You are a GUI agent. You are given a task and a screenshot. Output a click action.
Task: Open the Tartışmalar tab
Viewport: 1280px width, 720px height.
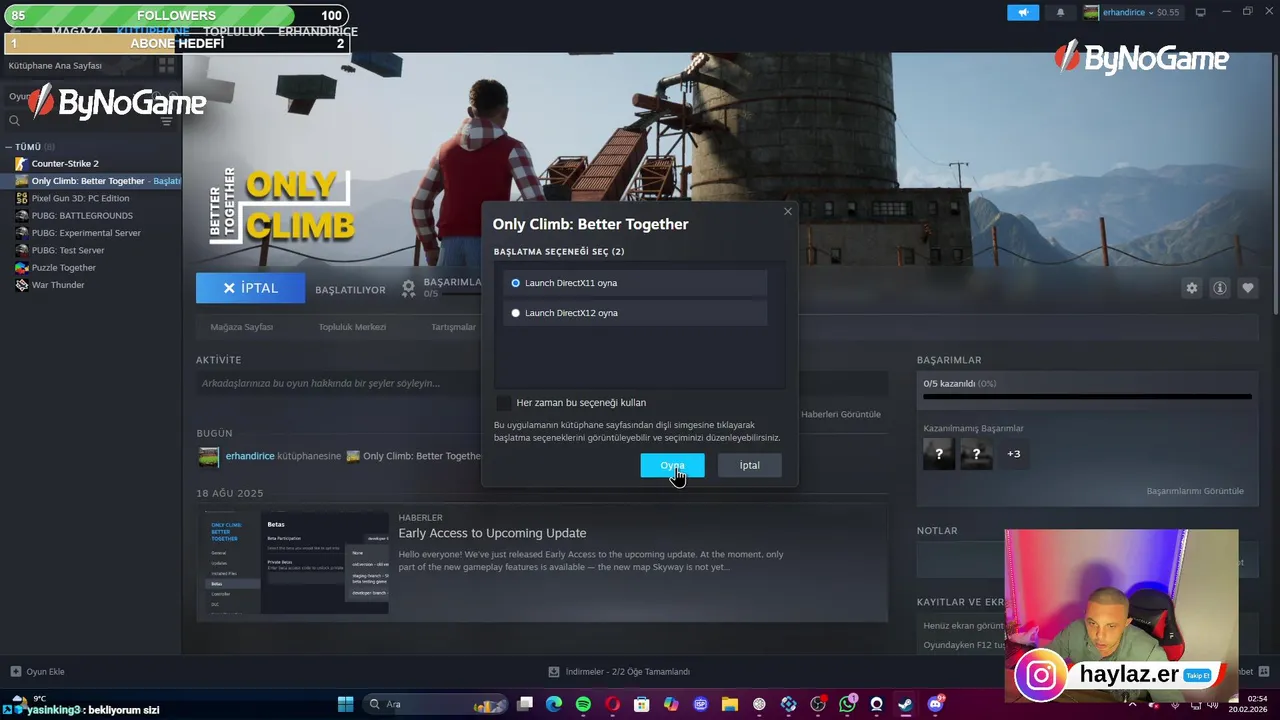click(453, 327)
